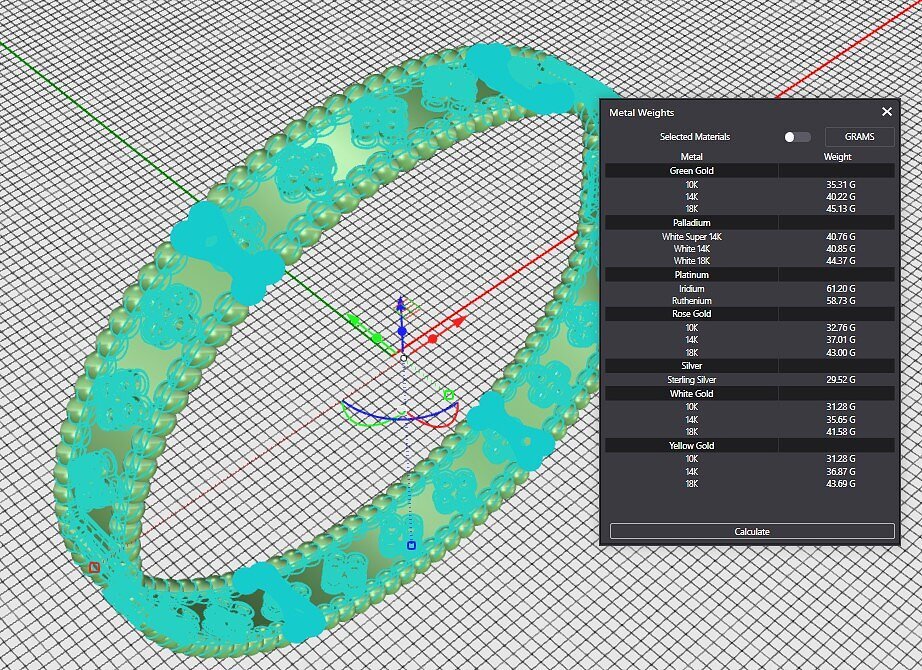The height and width of the screenshot is (670, 922).
Task: Click the blue scale dot on gumball Z-axis
Action: click(x=401, y=330)
